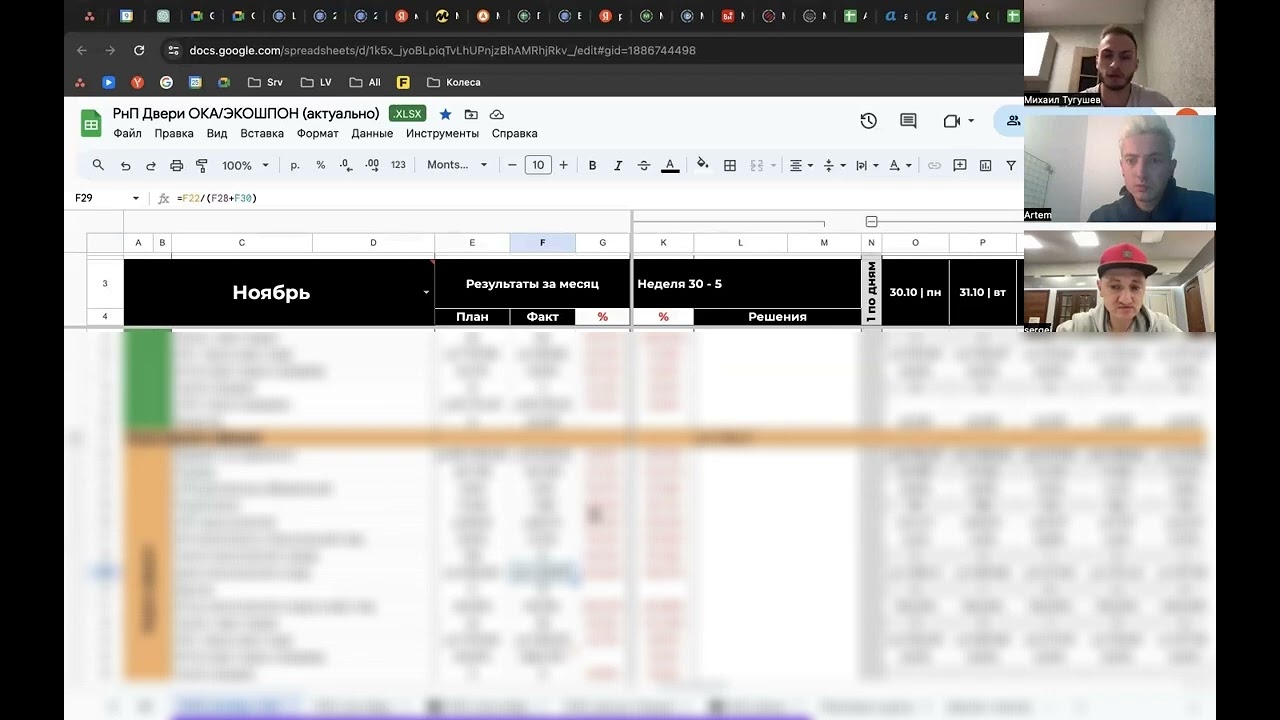The image size is (1280, 720).
Task: Open the Справка menu
Action: click(515, 133)
